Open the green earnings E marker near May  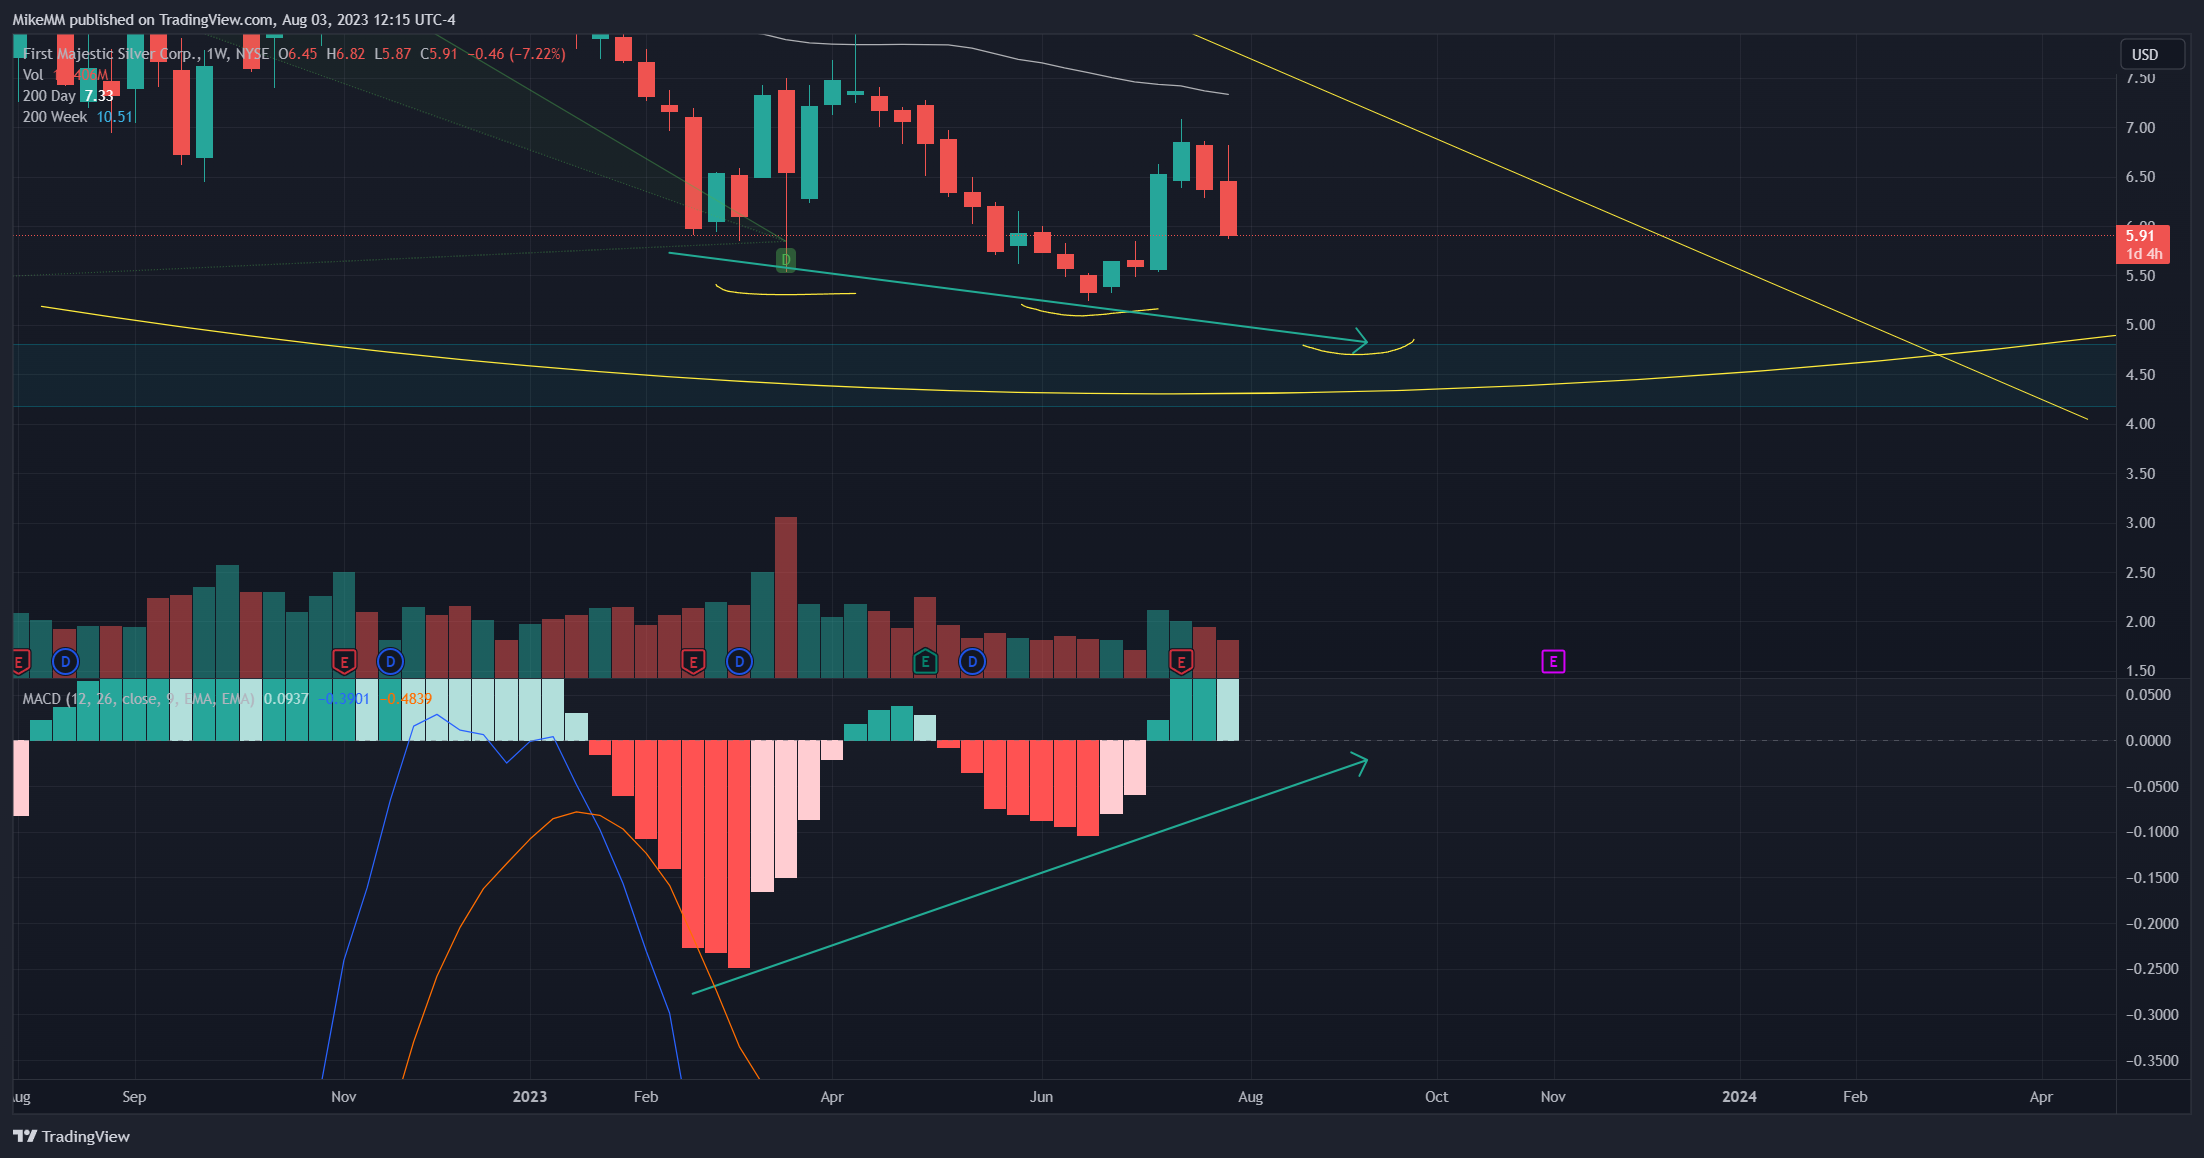925,661
